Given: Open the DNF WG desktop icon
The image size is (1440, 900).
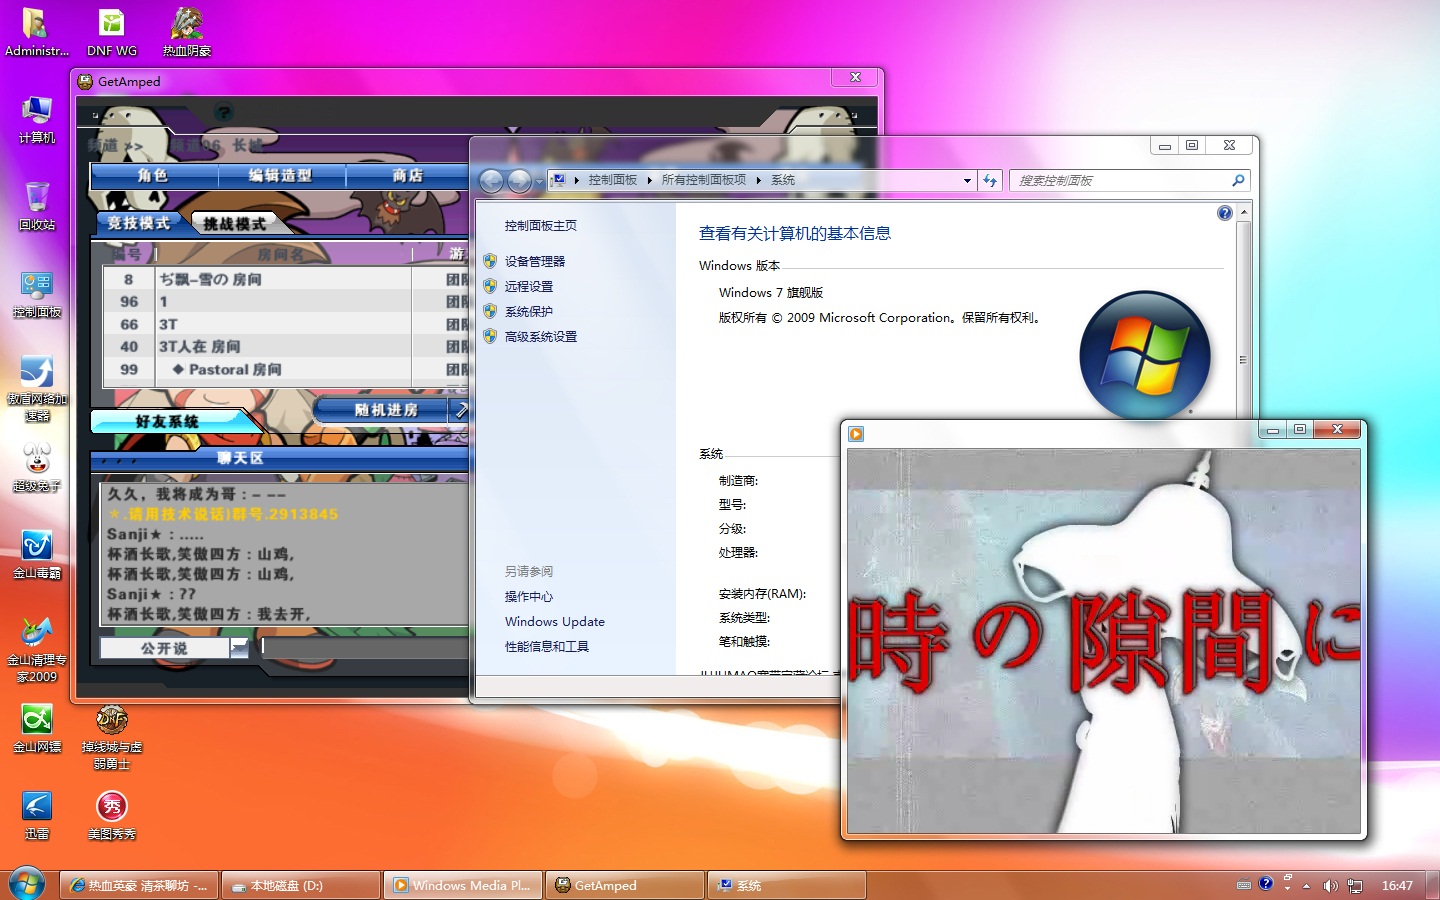Looking at the screenshot, I should pos(112,29).
